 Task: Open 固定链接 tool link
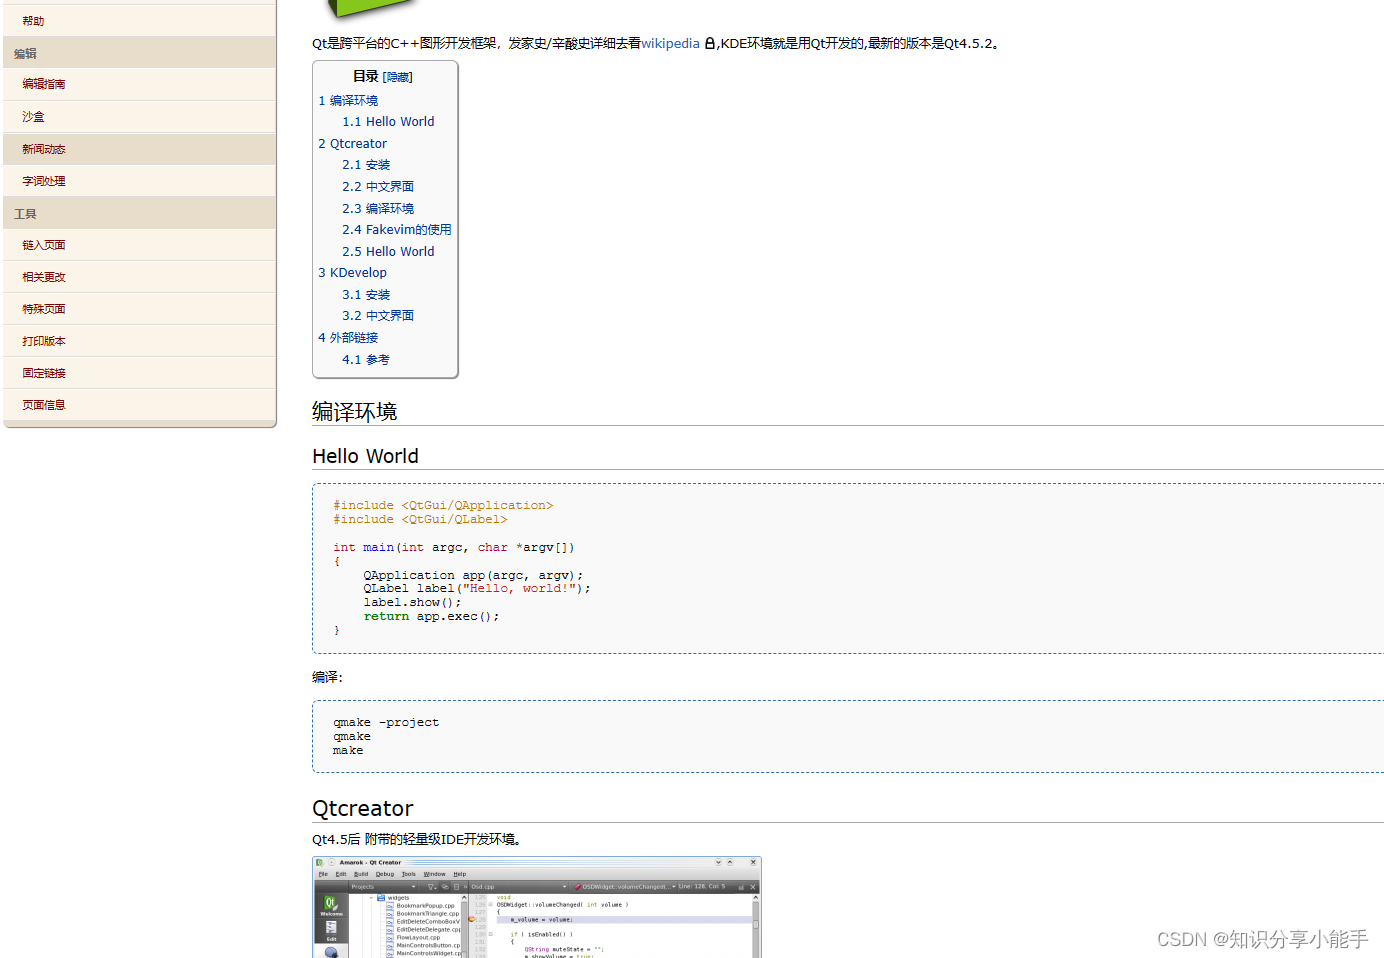click(44, 373)
